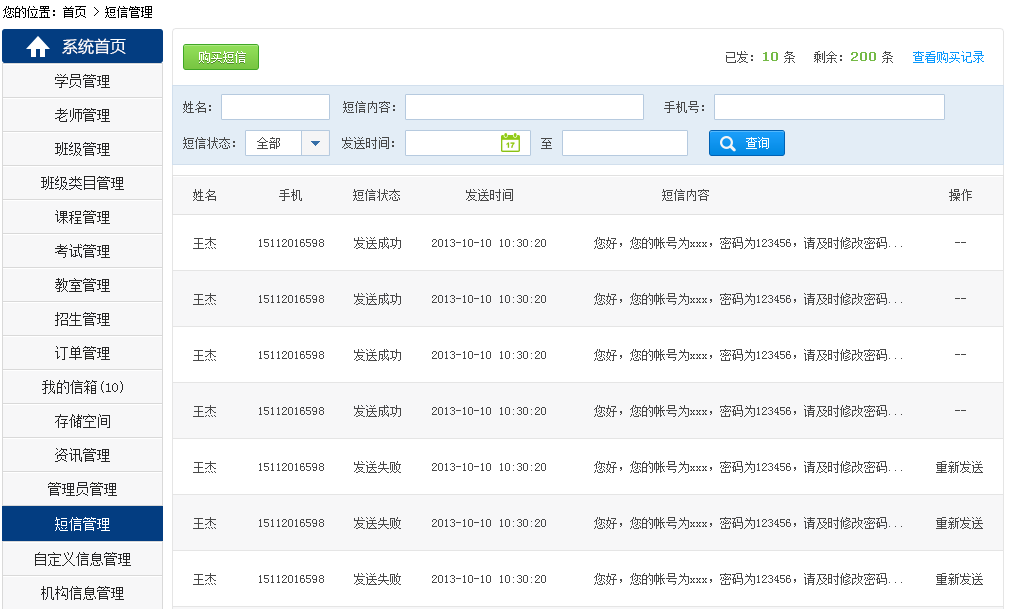
Task: Select 课程管理 from the sidebar
Action: 82,217
